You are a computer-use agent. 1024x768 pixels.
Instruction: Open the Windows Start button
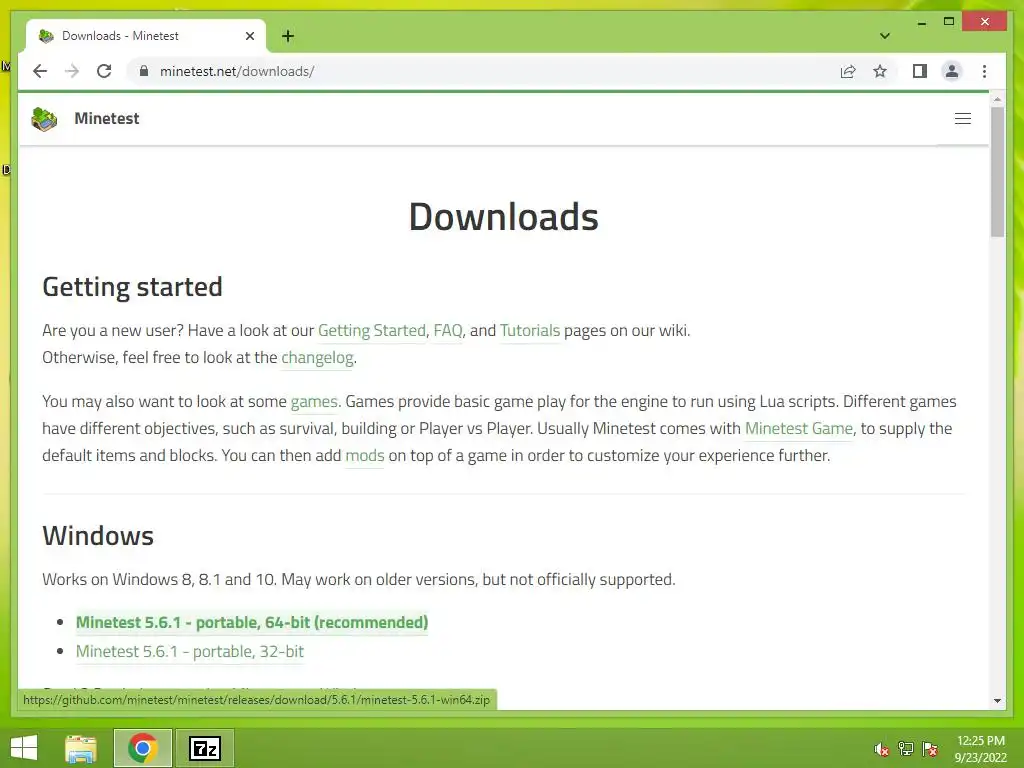(24, 748)
